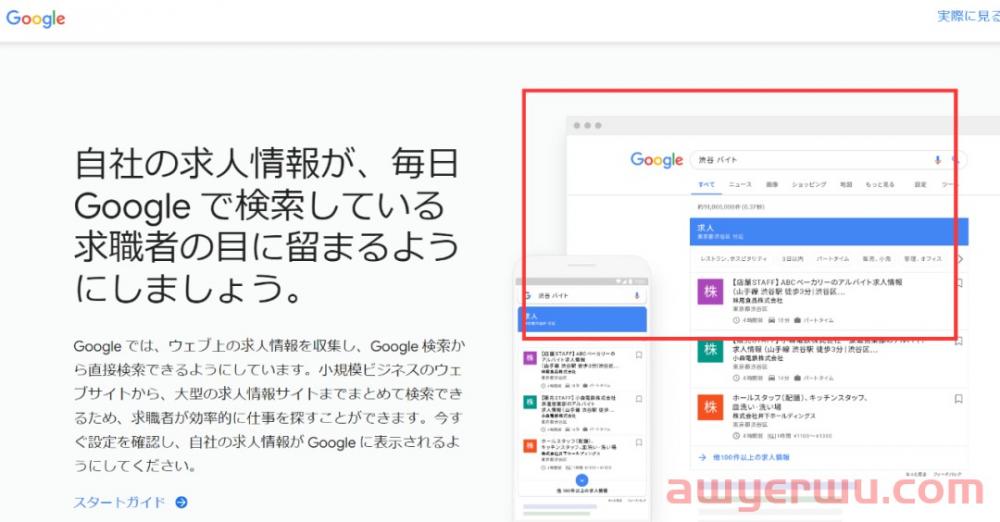Image resolution: width=1000 pixels, height=522 pixels.
Task: Click the teal company icon in the phone mockup
Action: [x=530, y=402]
